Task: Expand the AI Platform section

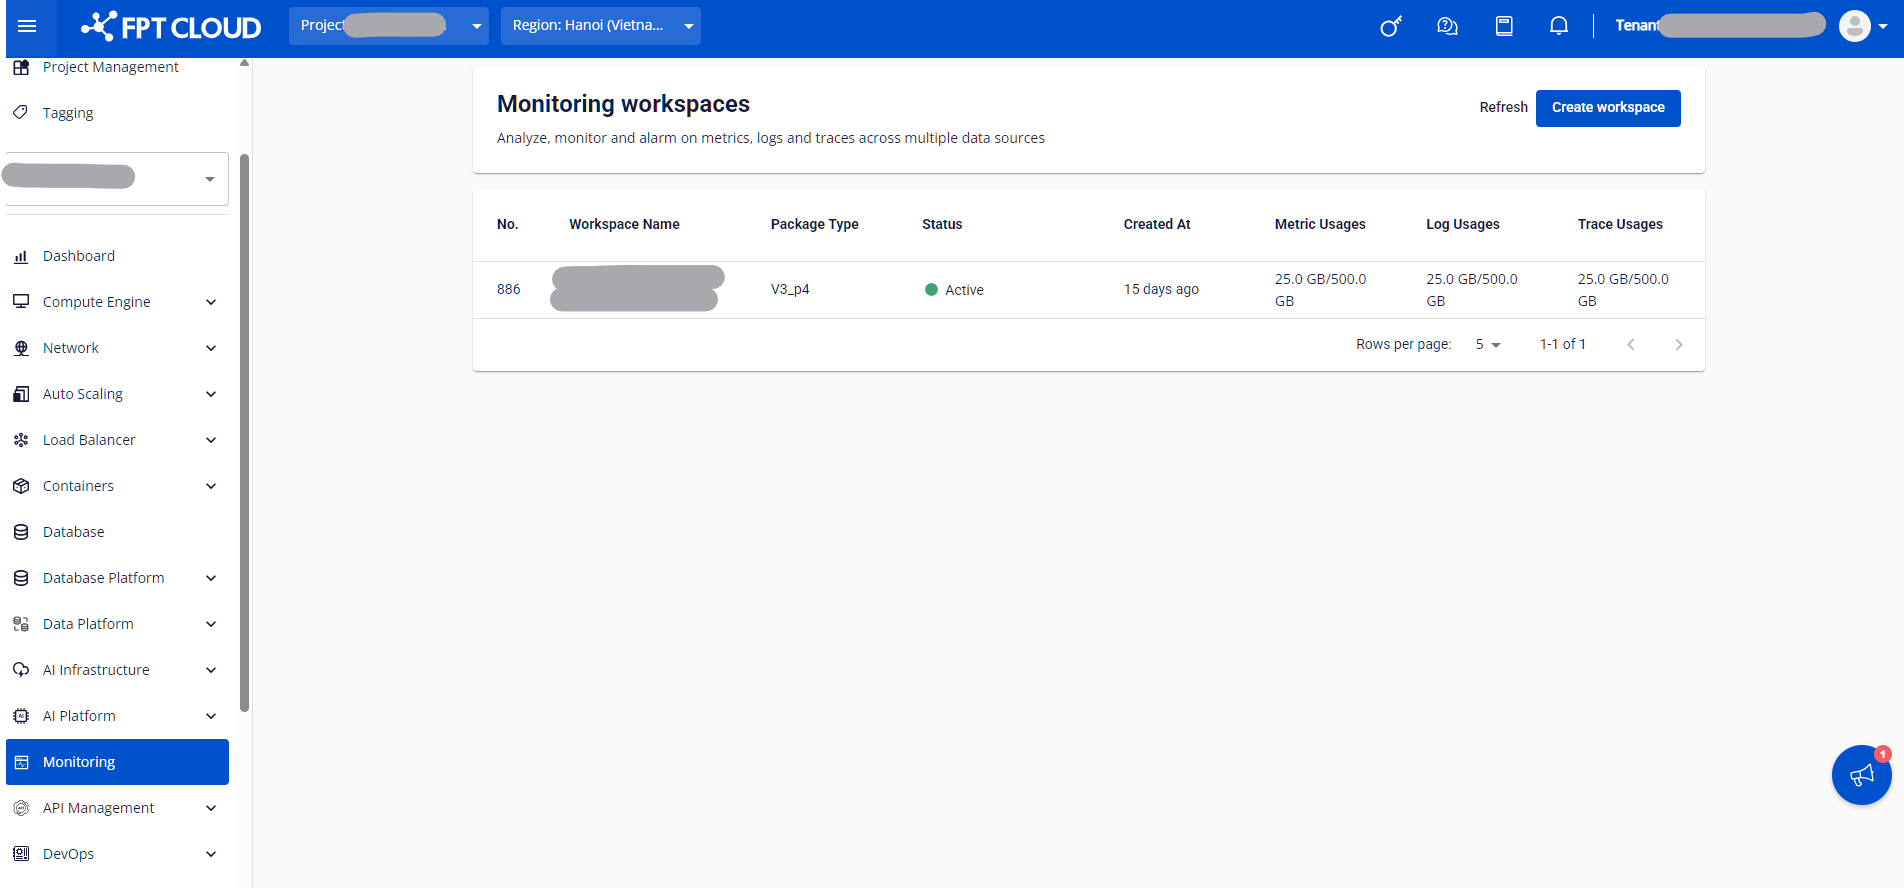Action: pyautogui.click(x=115, y=716)
